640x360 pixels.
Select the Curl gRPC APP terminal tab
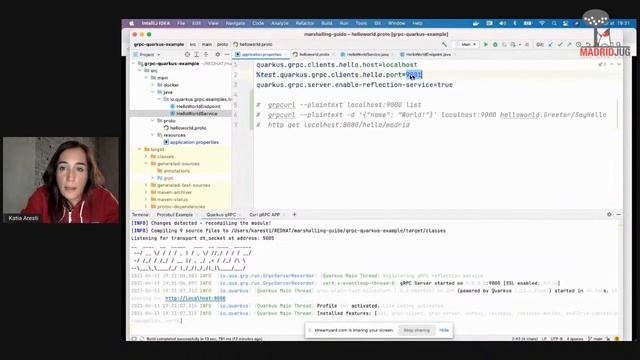[x=264, y=215]
